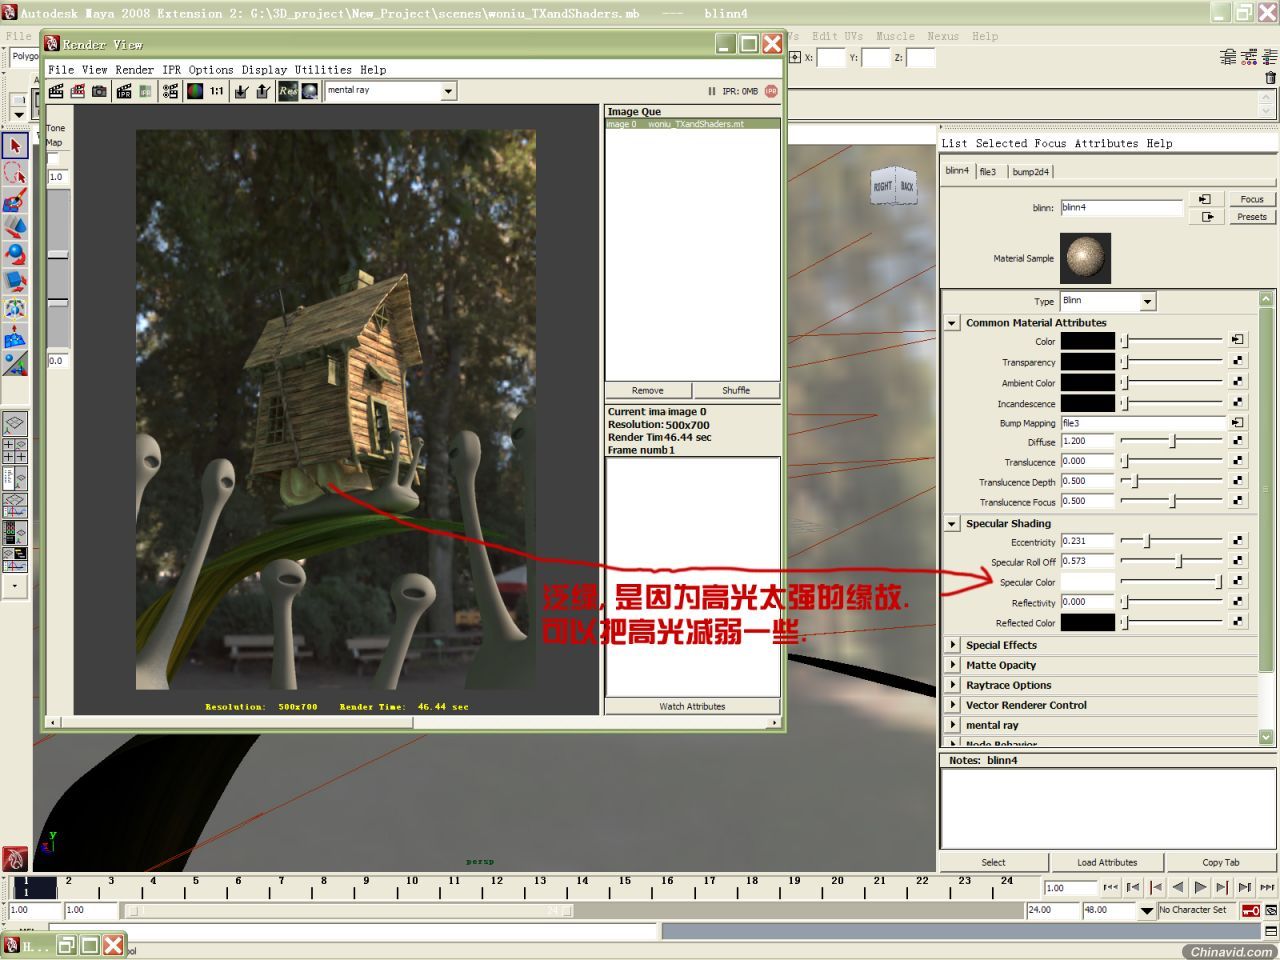Click the Select button in Attribute Editor
The width and height of the screenshot is (1280, 960).
(x=994, y=862)
